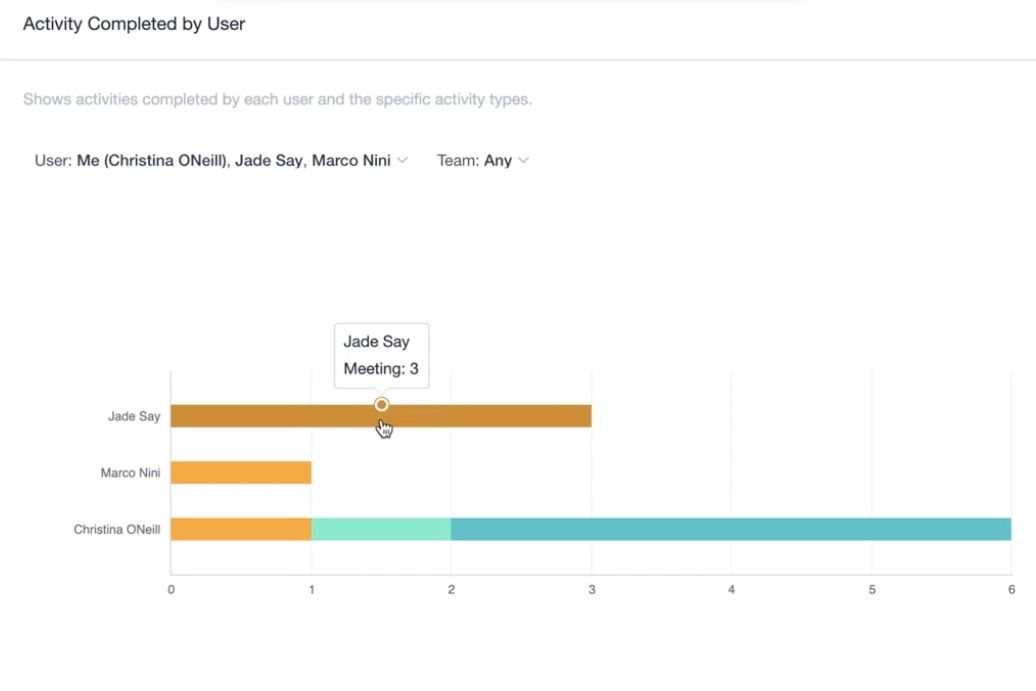Image resolution: width=1036 pixels, height=691 pixels.
Task: Click the x-axis value 2
Action: (451, 589)
